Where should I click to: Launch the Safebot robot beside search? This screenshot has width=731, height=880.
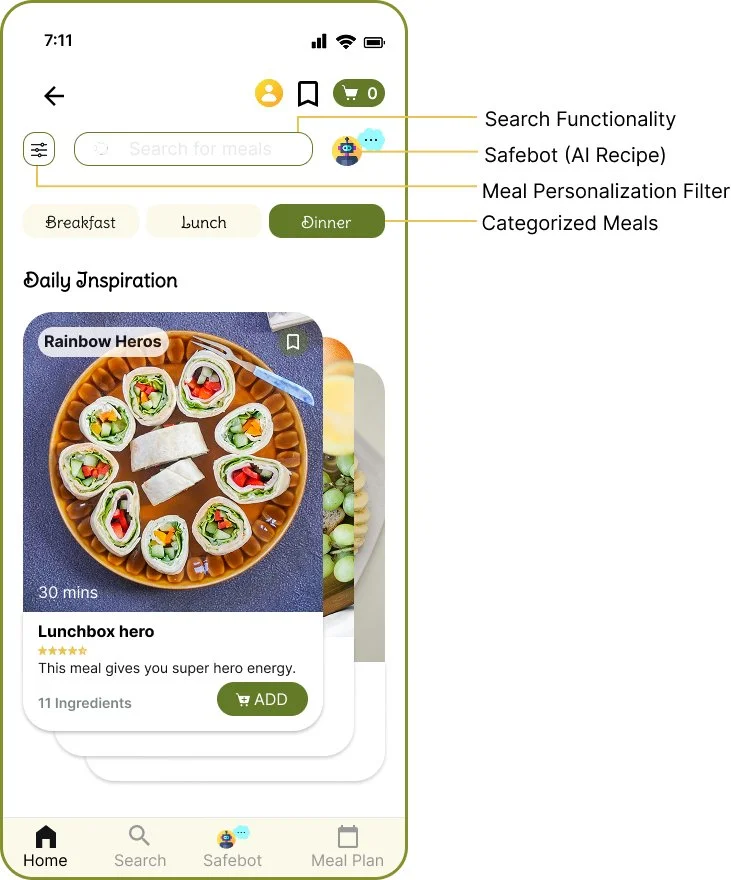pos(347,150)
